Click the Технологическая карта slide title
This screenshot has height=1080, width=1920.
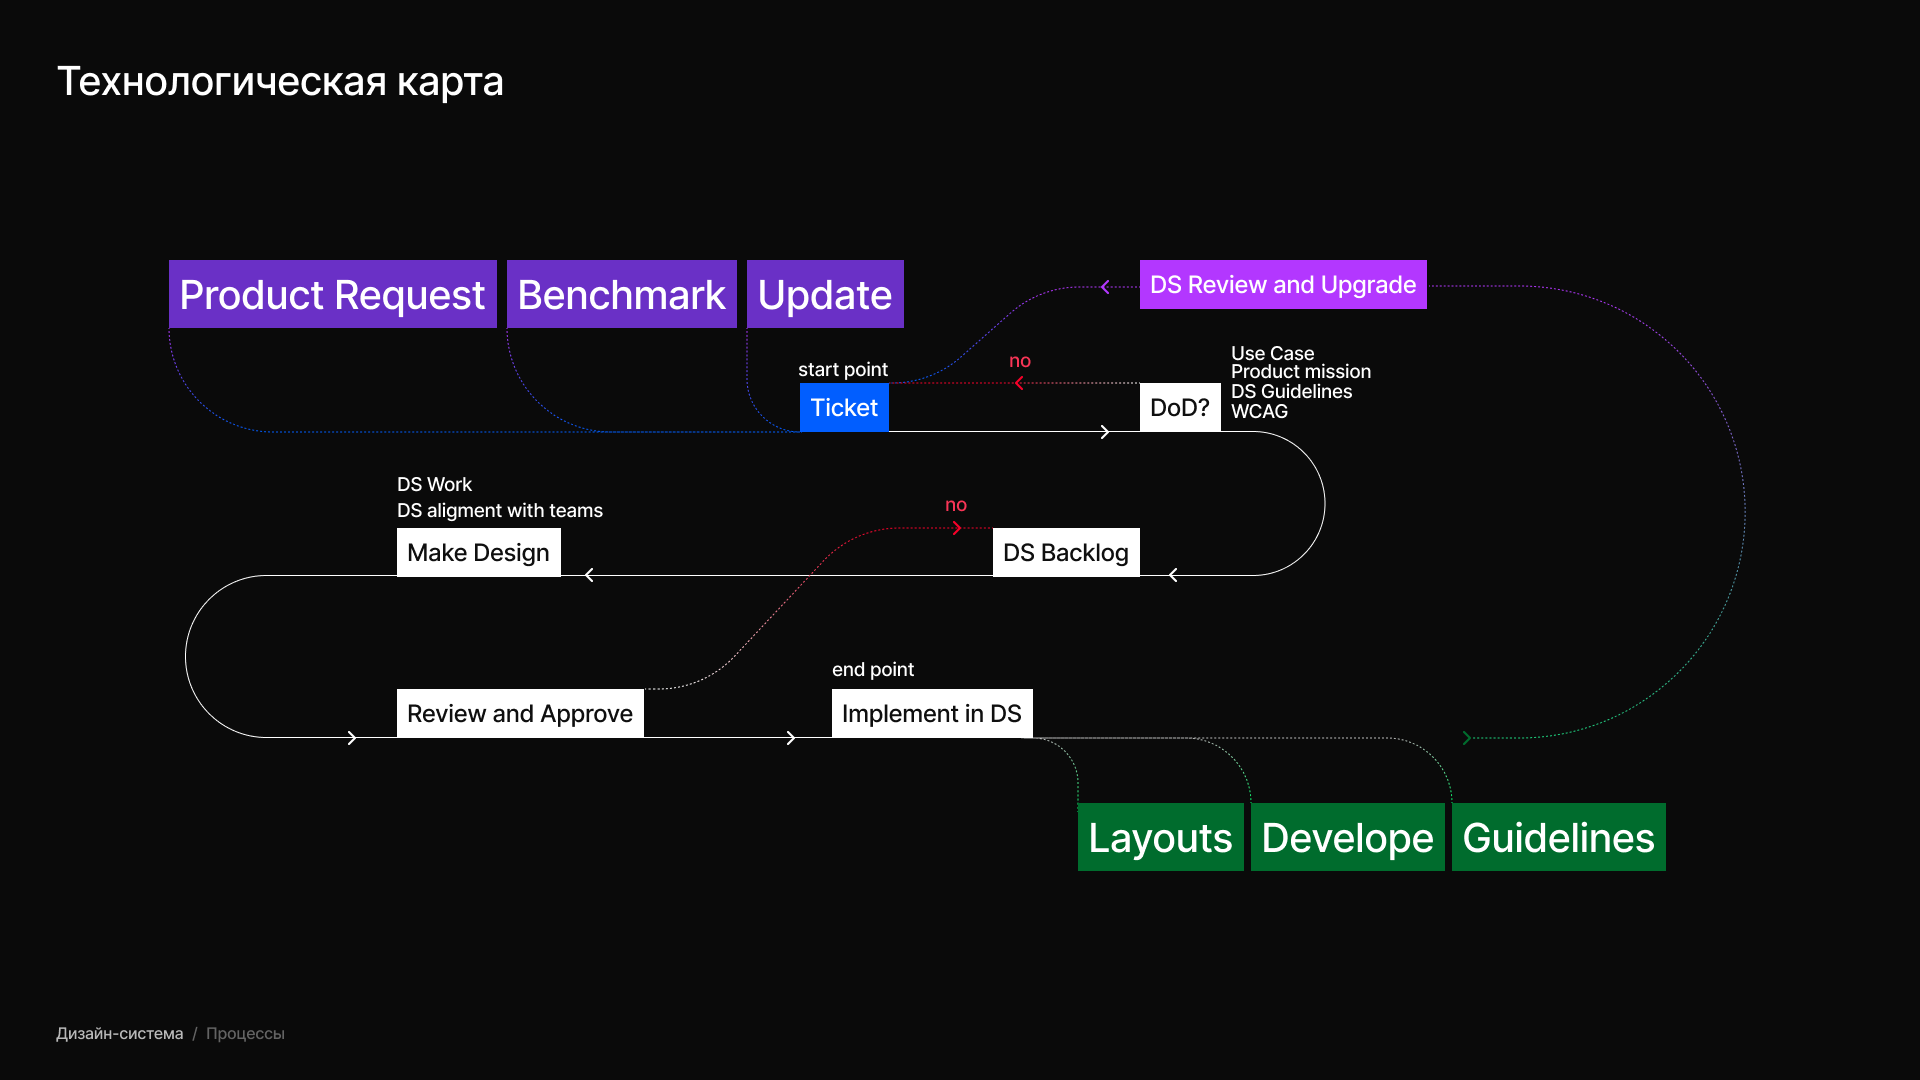tap(280, 81)
